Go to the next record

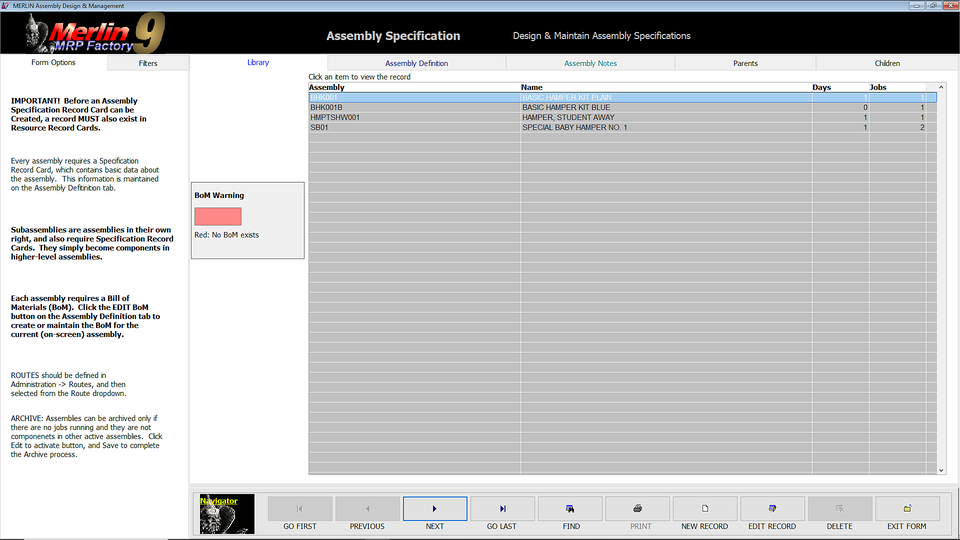[x=434, y=509]
